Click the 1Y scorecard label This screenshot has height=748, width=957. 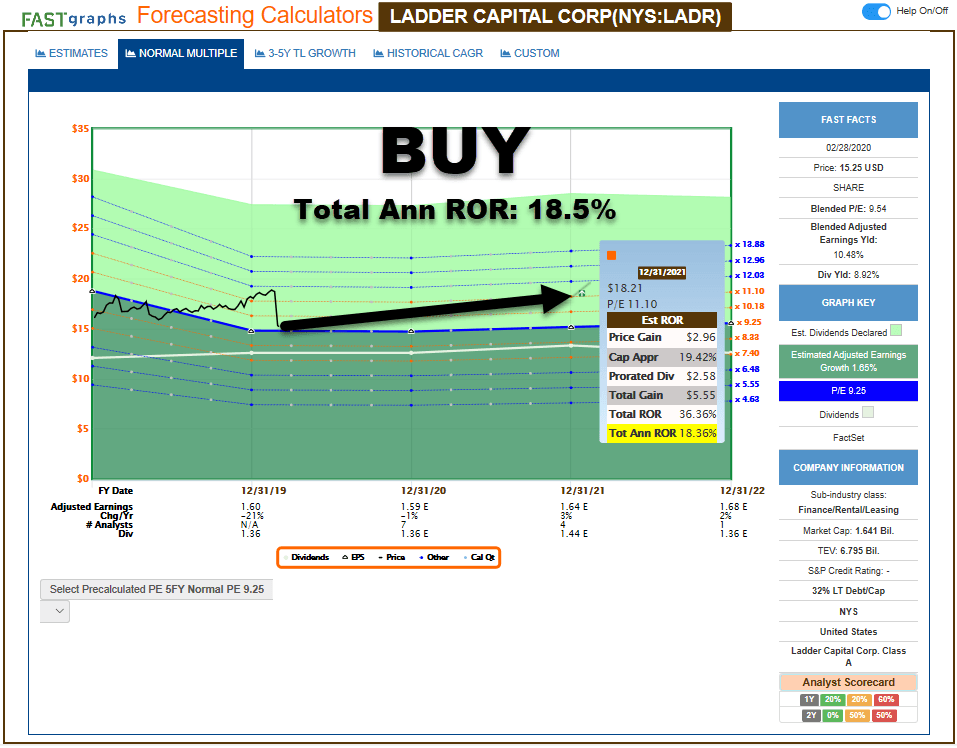[809, 700]
